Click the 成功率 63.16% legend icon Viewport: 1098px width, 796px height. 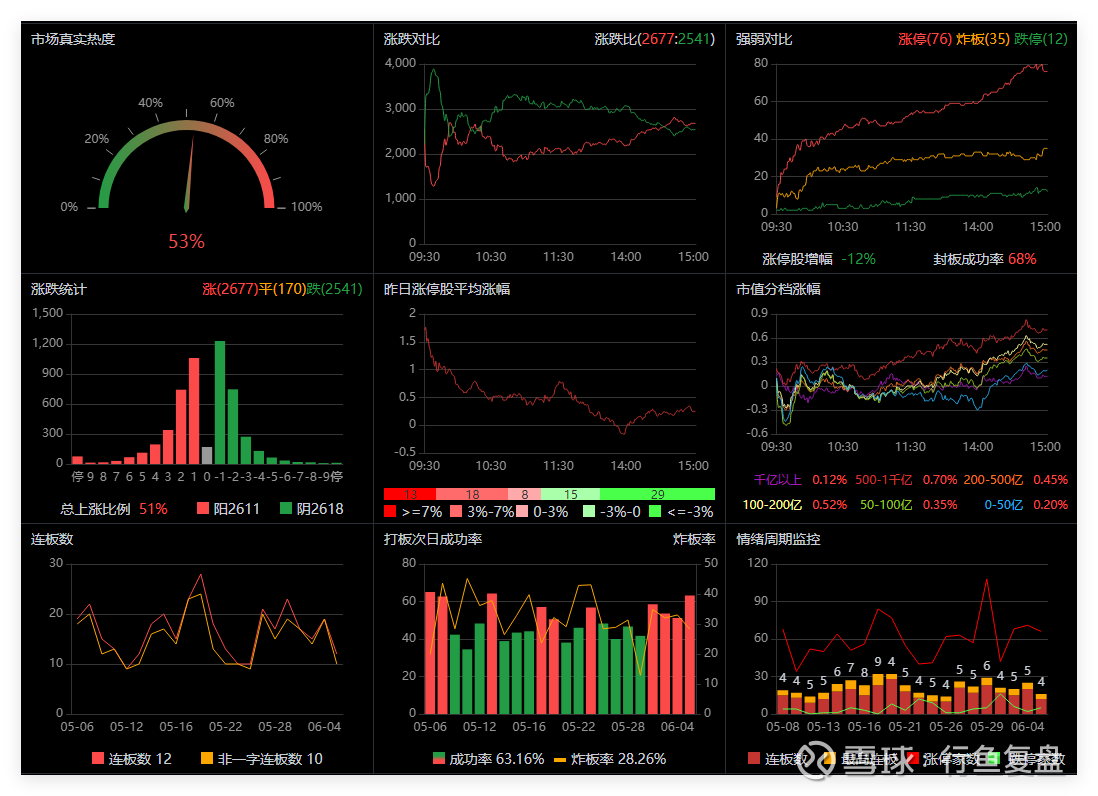439,759
